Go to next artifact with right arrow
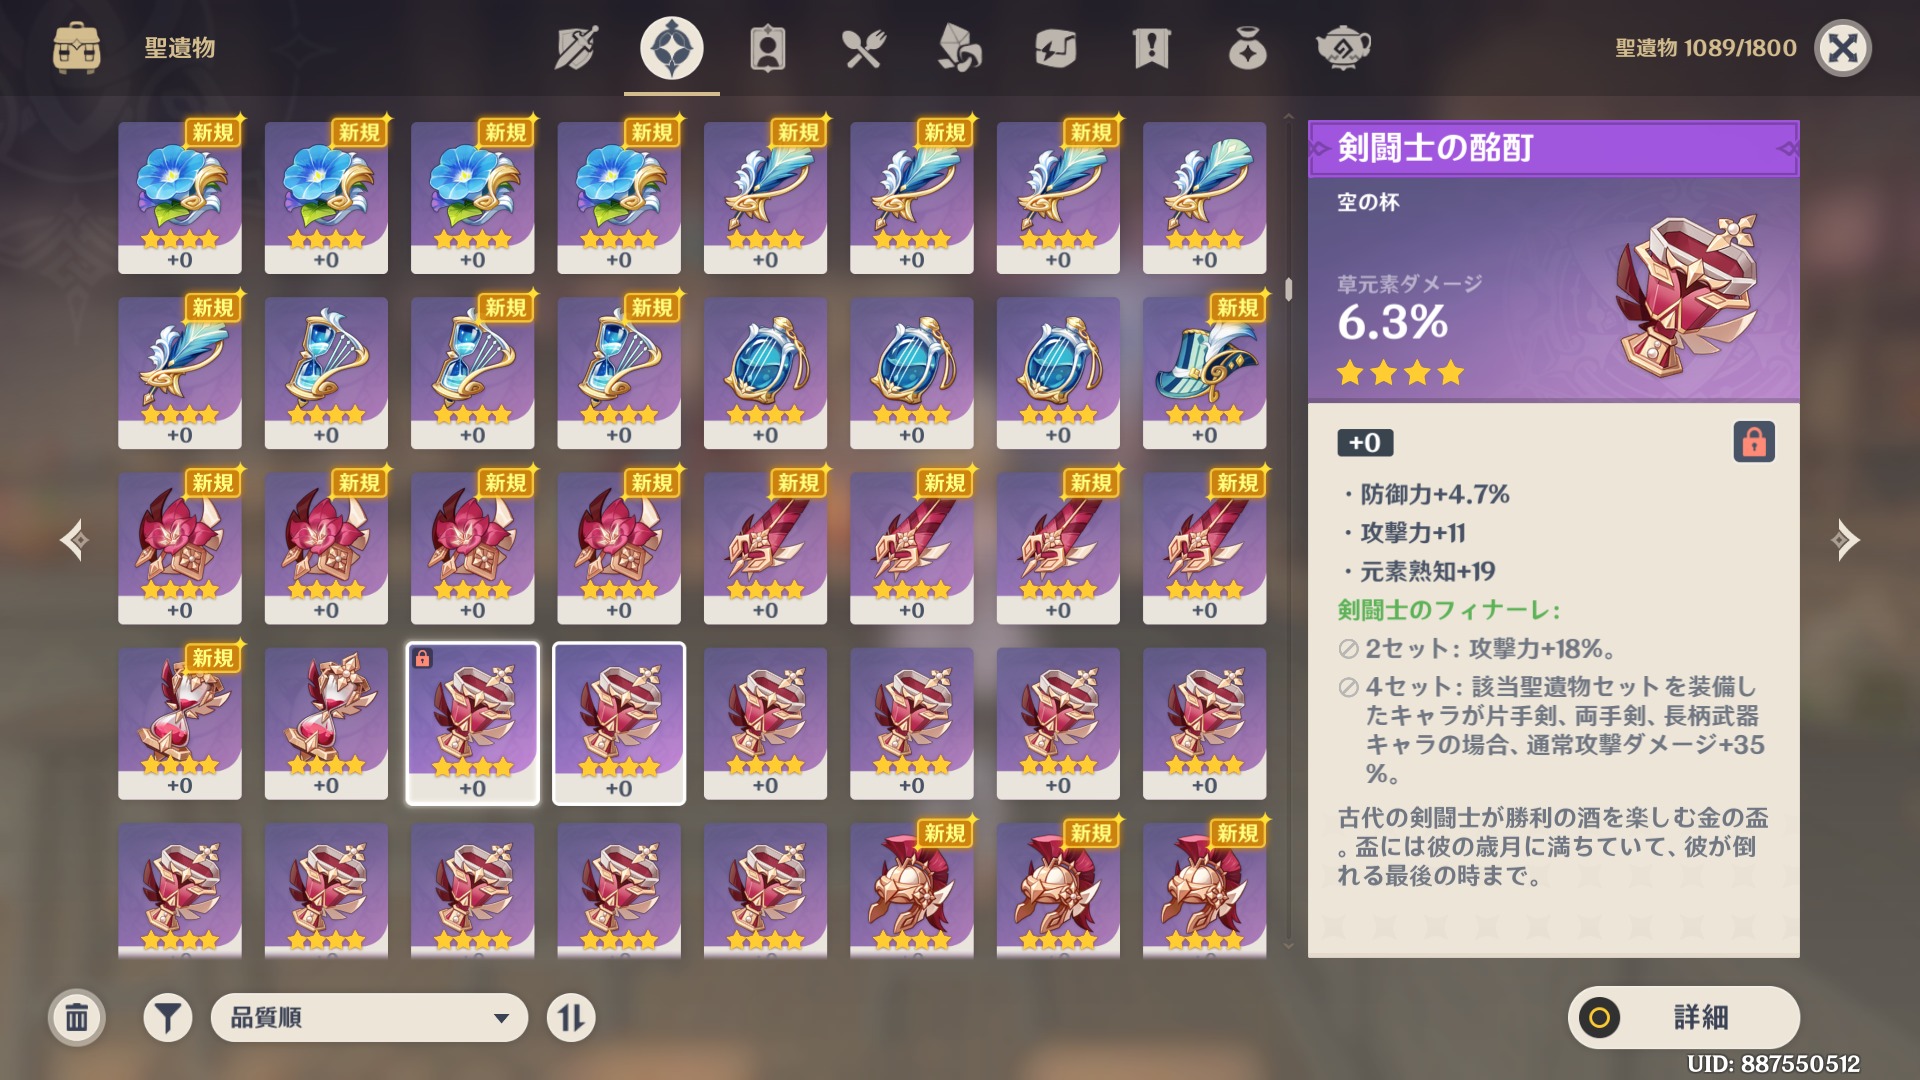The image size is (1920, 1080). pyautogui.click(x=1844, y=540)
